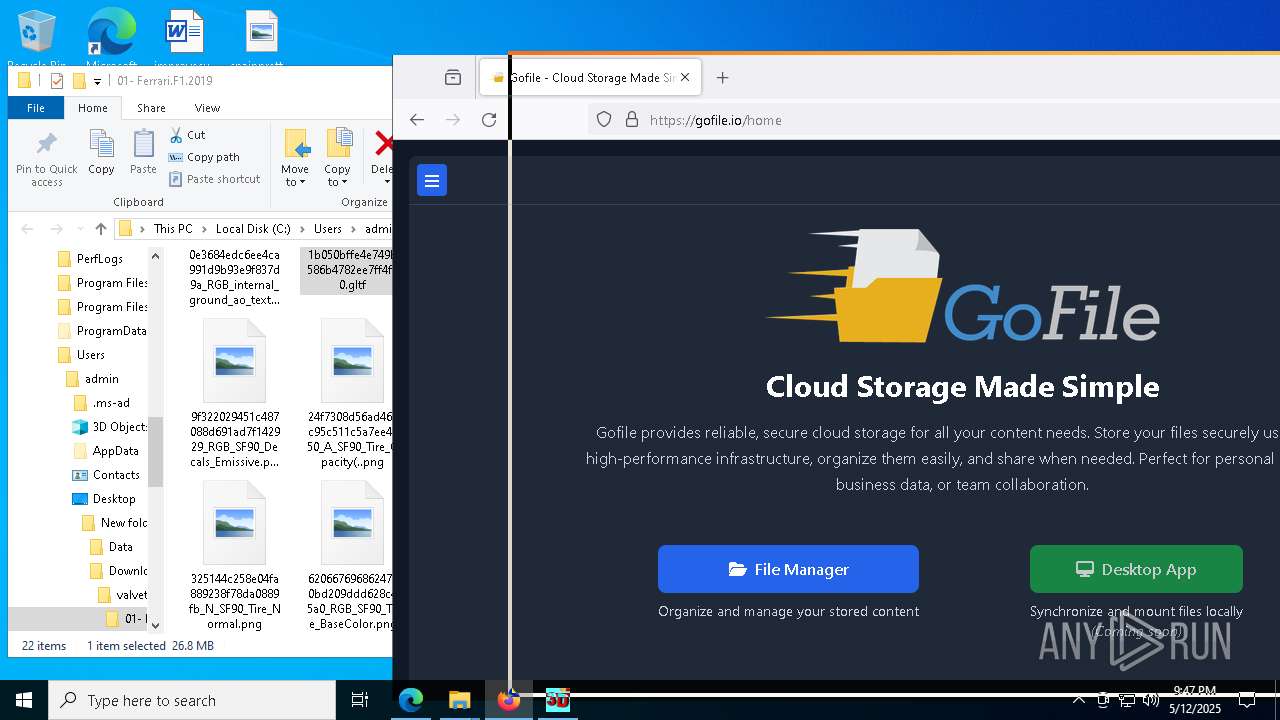The width and height of the screenshot is (1280, 720).
Task: Close the Gofile browser tab
Action: click(685, 78)
